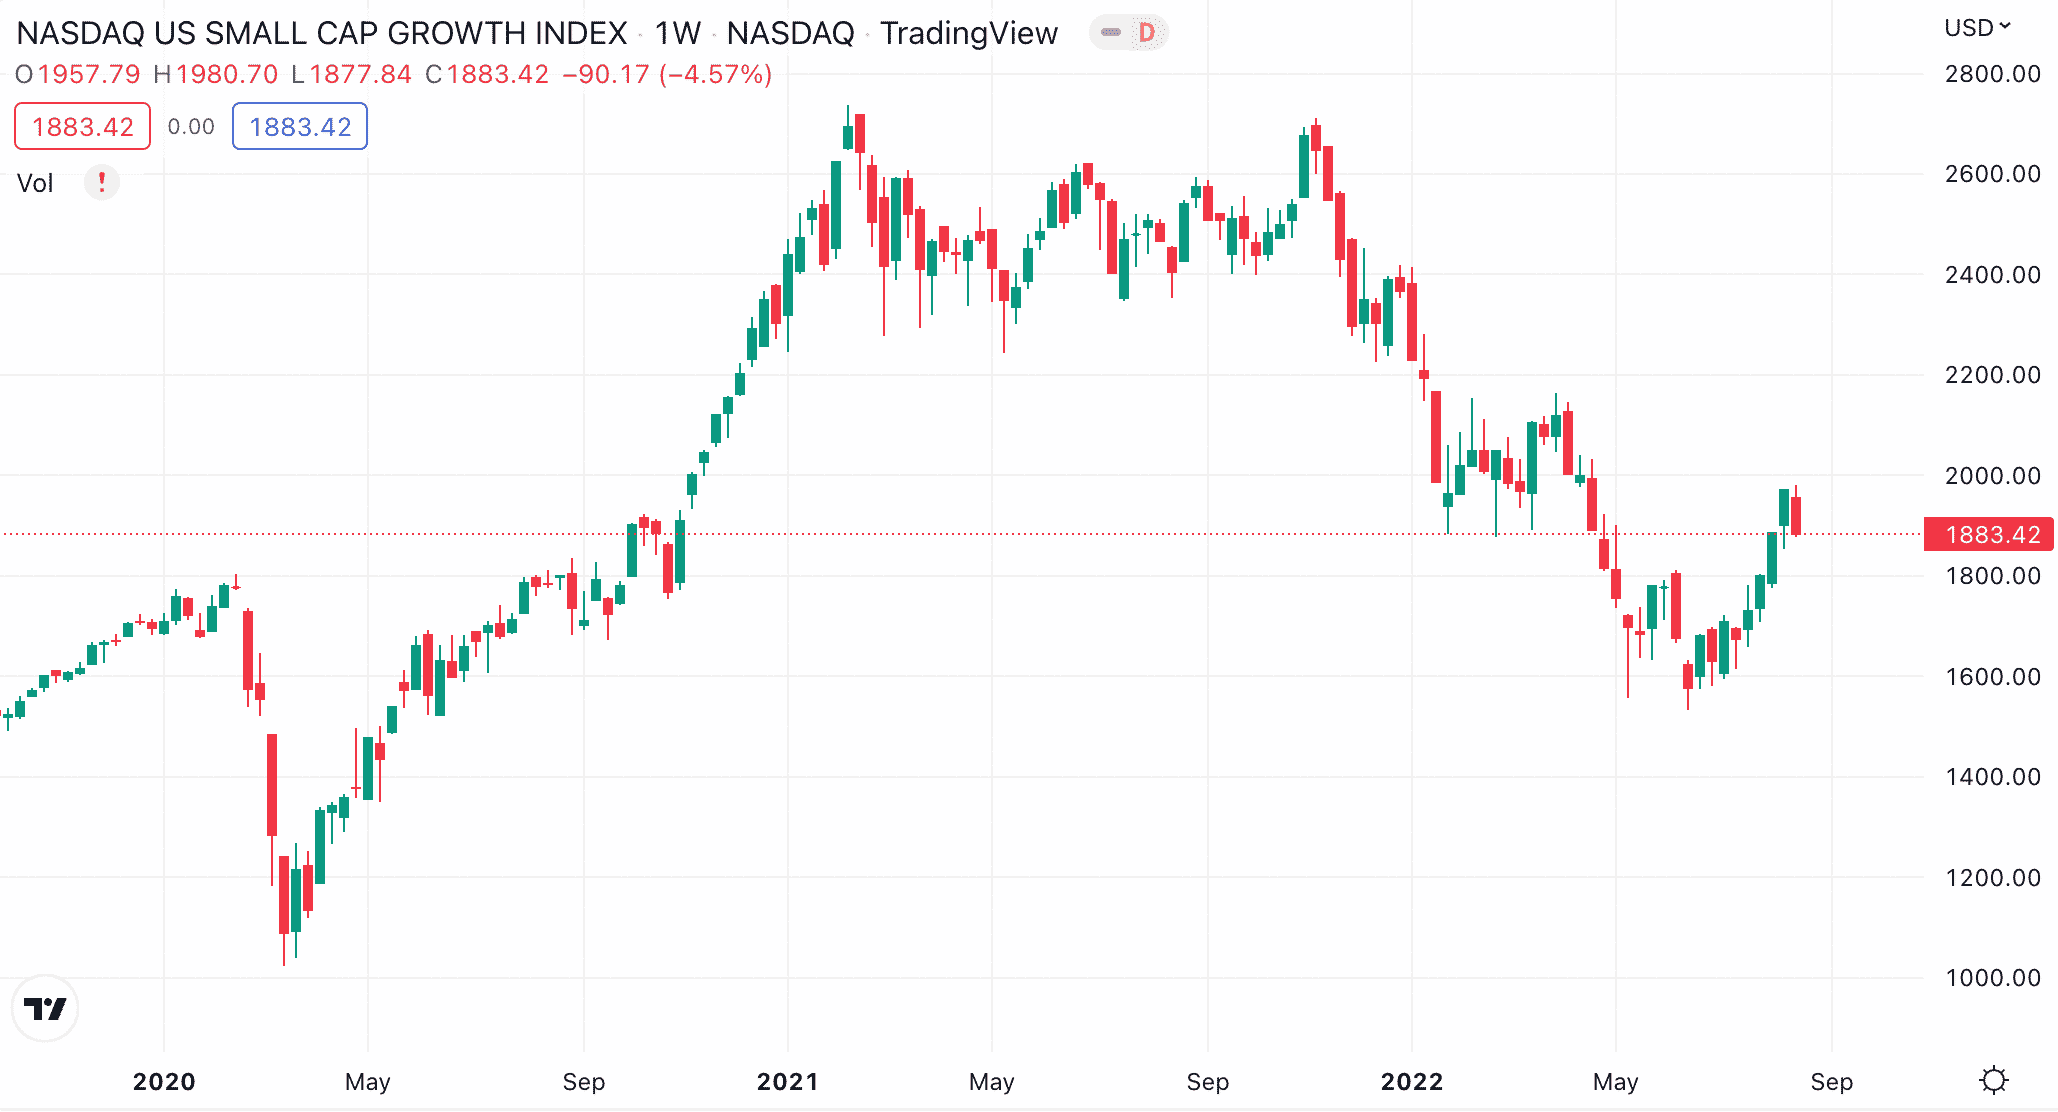Click the 1000.00 price scale label
The image size is (2058, 1112).
1992,978
